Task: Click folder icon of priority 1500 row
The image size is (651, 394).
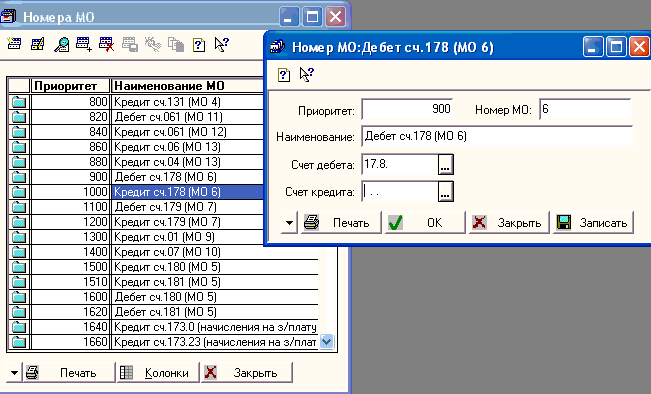Action: (19, 267)
